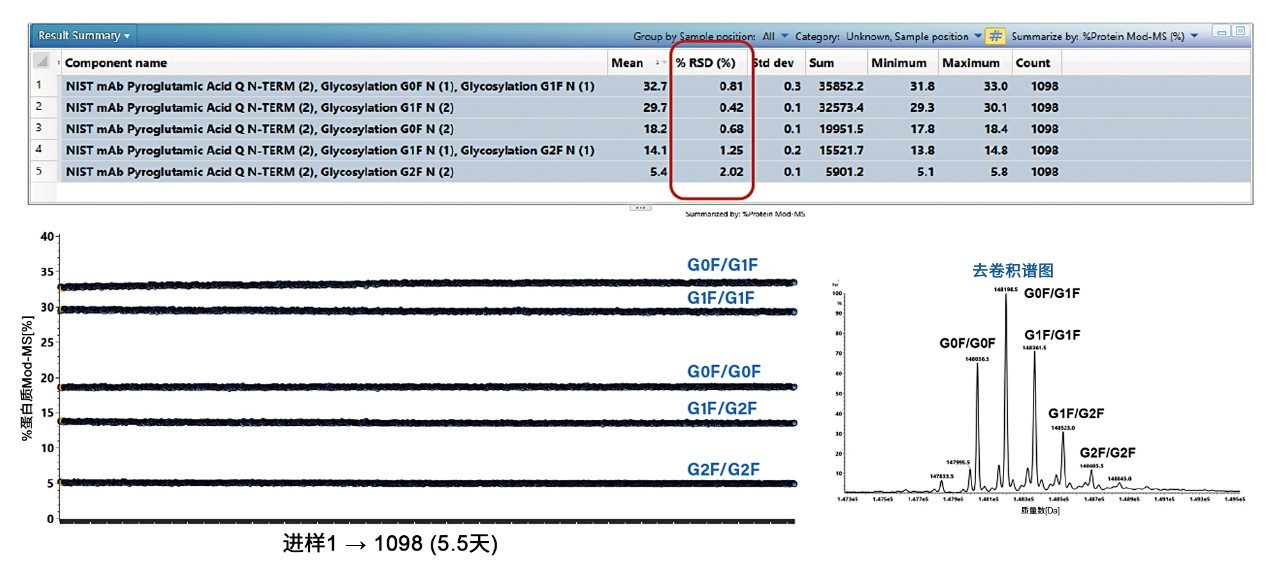Open the Result Summary dropdown menu
This screenshot has width=1280, height=580.
click(84, 36)
